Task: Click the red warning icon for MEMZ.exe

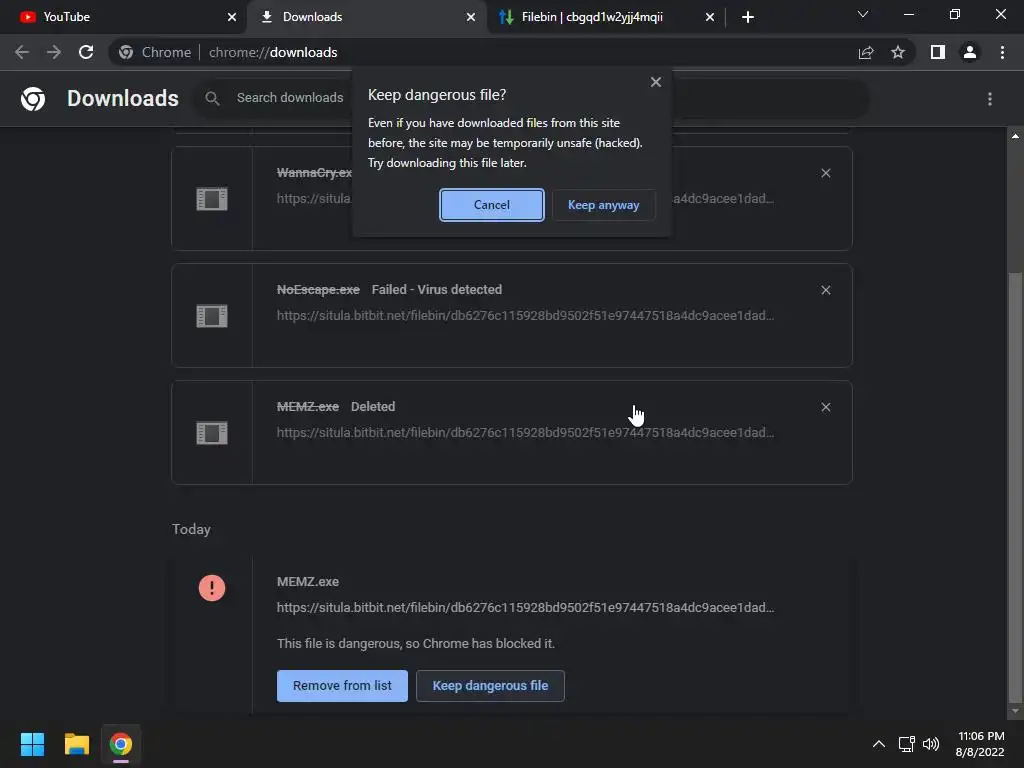Action: (x=212, y=588)
